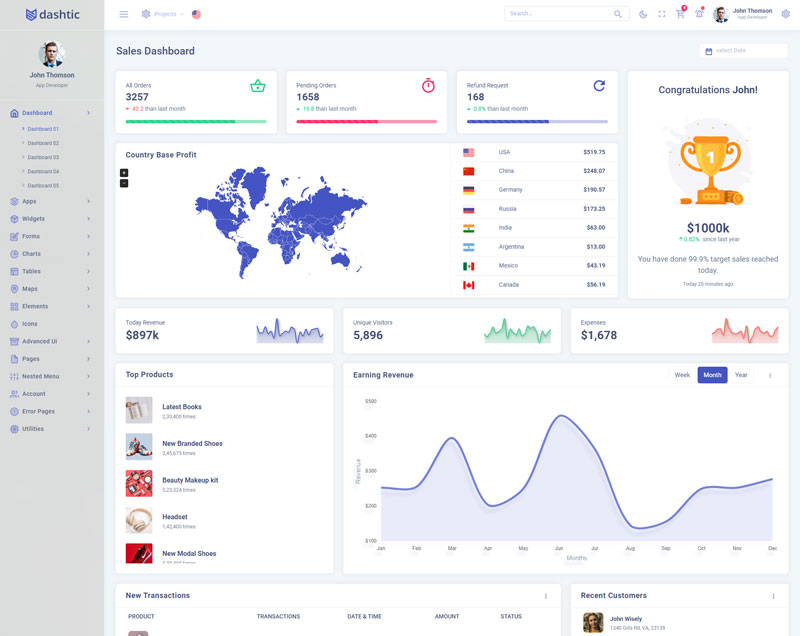Zoom out on the world map
Screen dimensions: 800x636
tap(124, 183)
